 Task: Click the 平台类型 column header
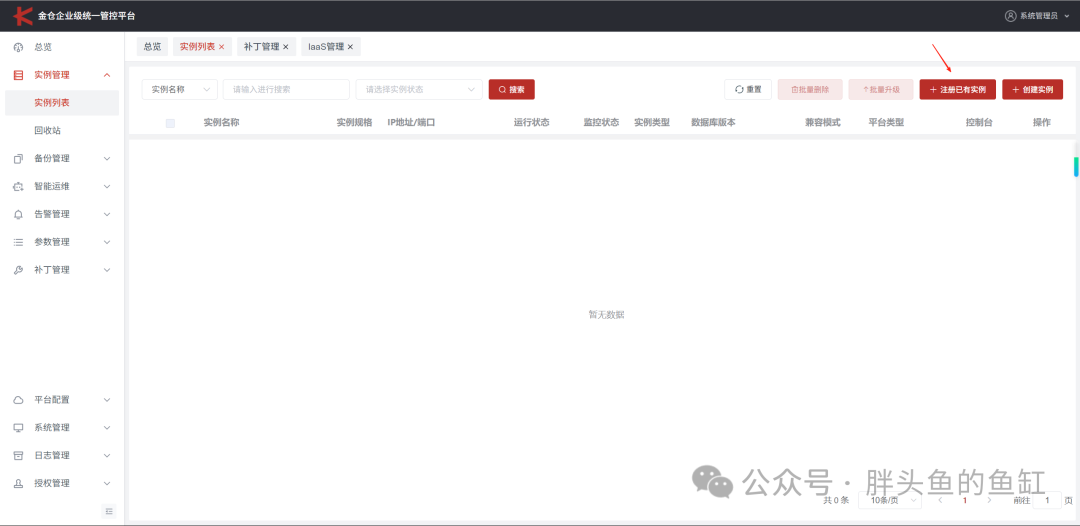point(886,123)
